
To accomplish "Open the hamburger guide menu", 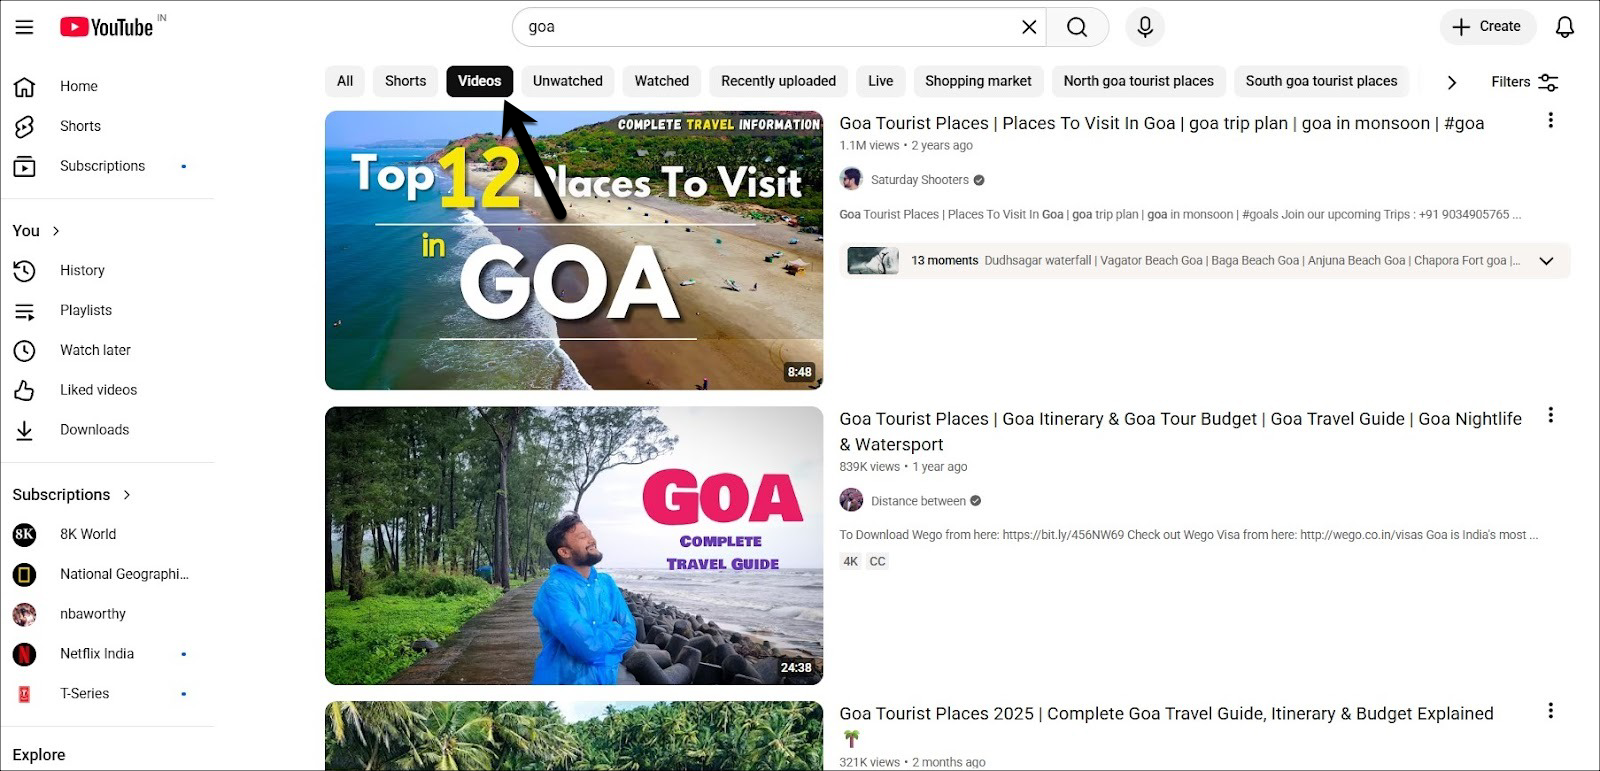I will (x=24, y=27).
